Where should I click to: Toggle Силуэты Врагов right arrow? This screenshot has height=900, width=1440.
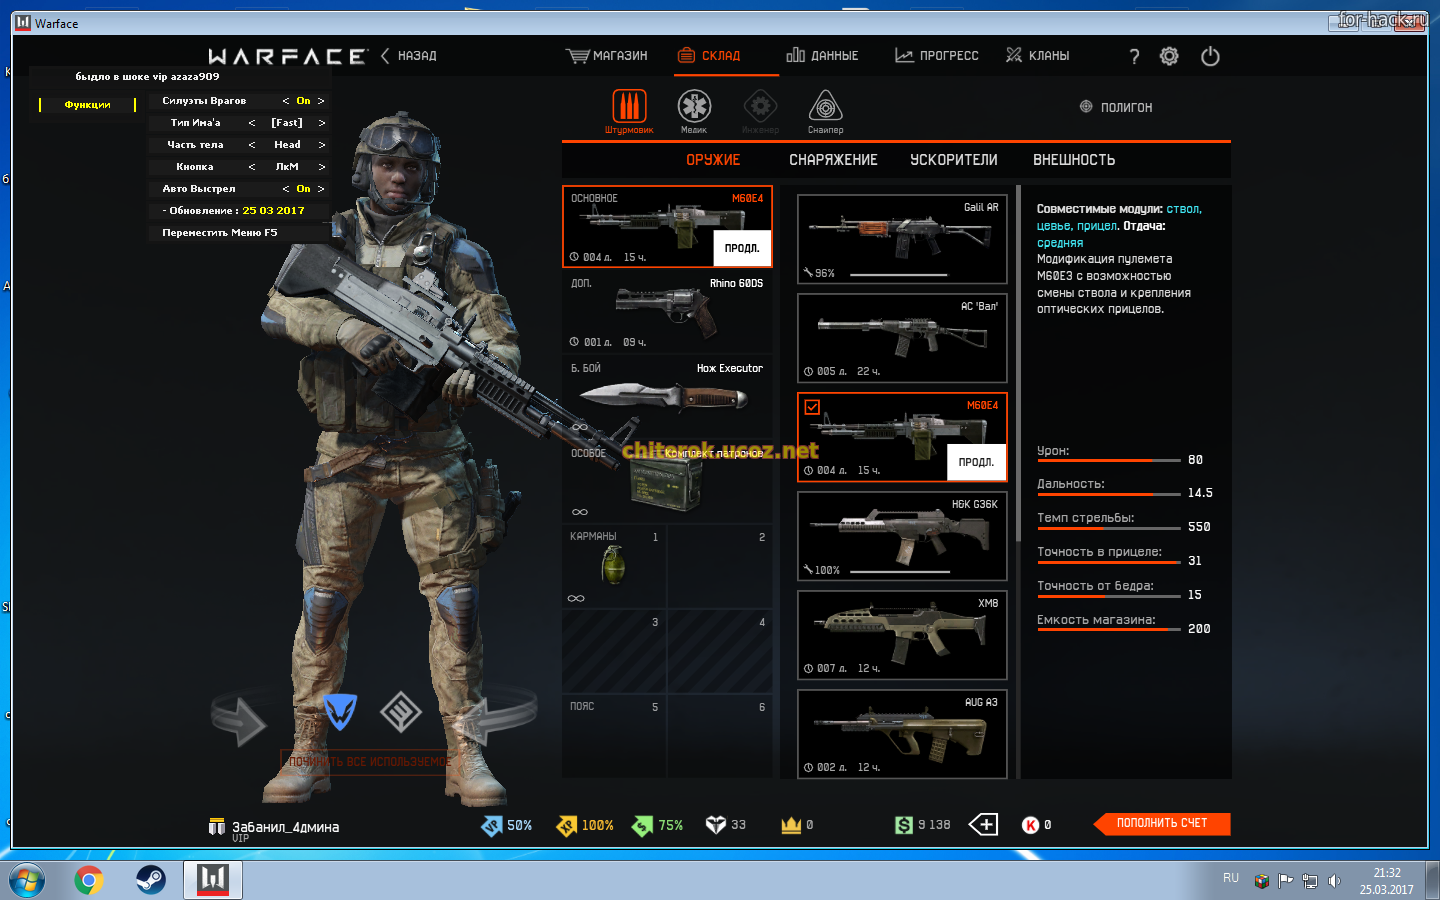click(x=321, y=101)
